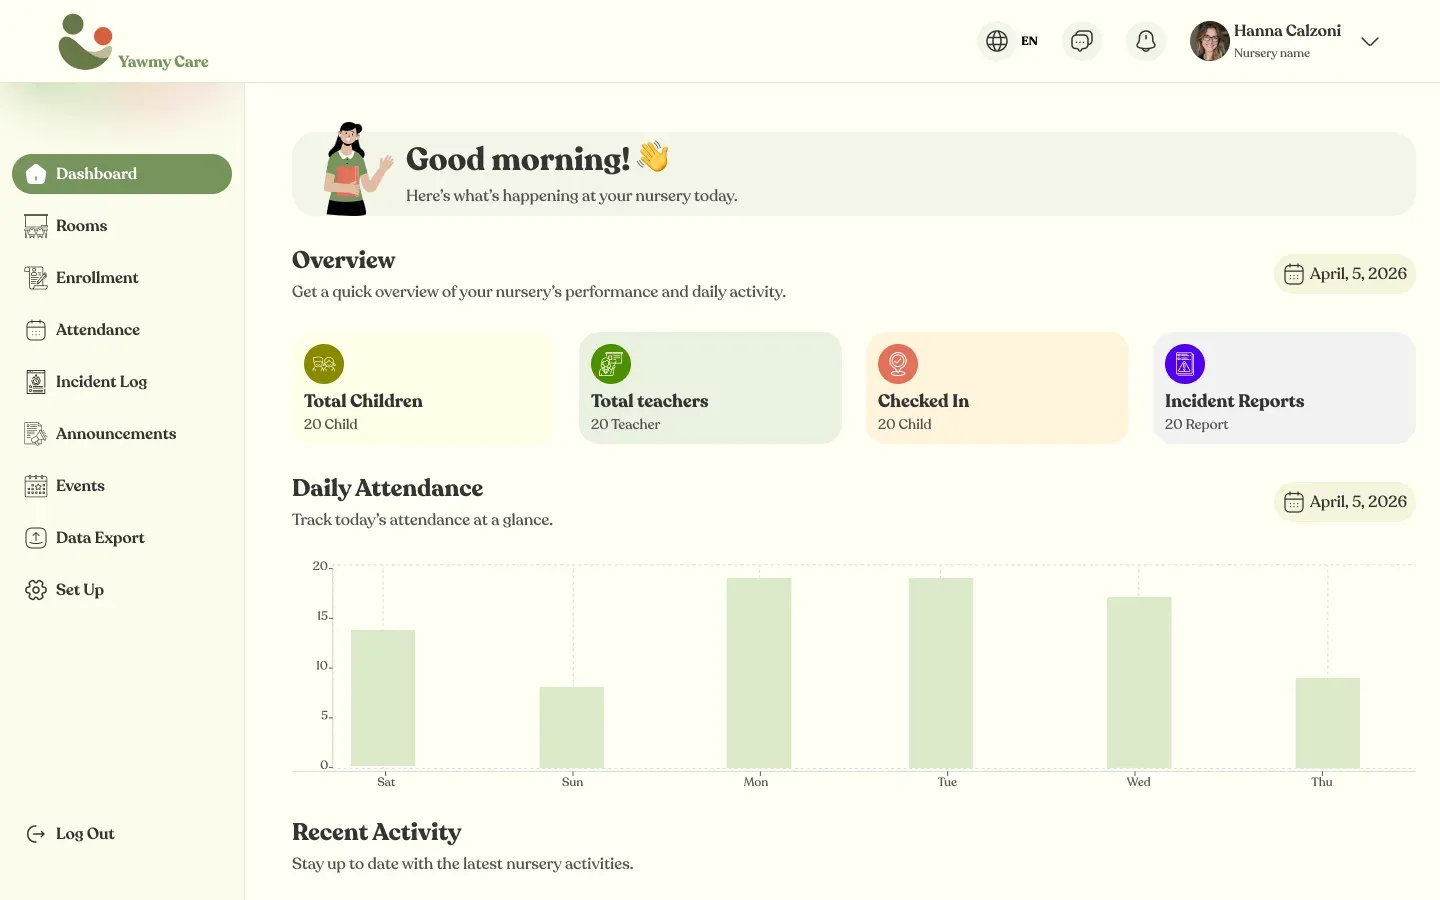Open Overview date picker April 5, 2026

click(1345, 274)
